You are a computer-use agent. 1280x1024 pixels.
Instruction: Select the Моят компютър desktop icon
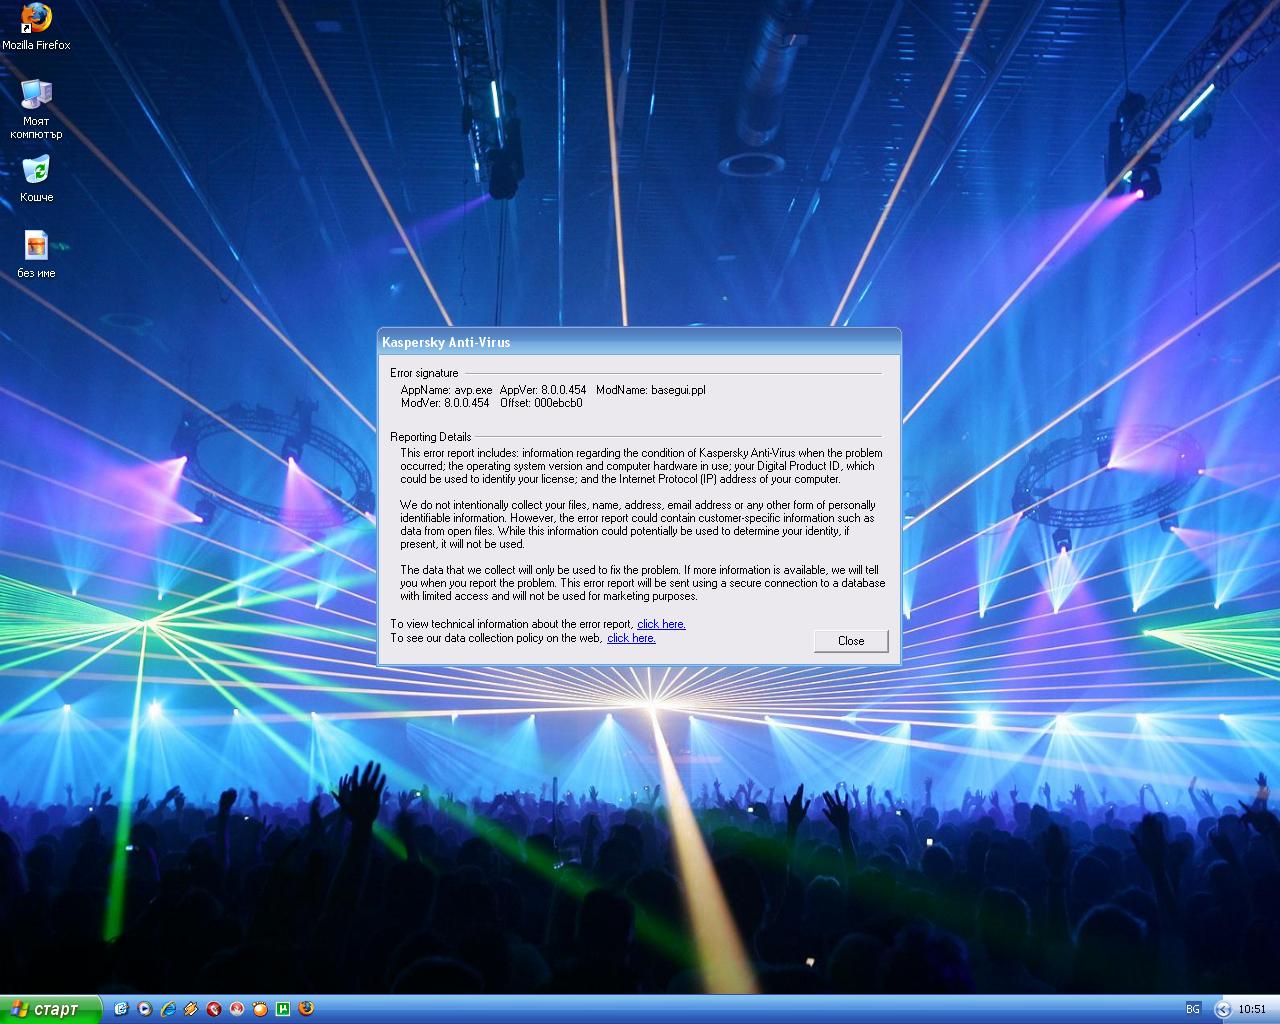point(36,108)
